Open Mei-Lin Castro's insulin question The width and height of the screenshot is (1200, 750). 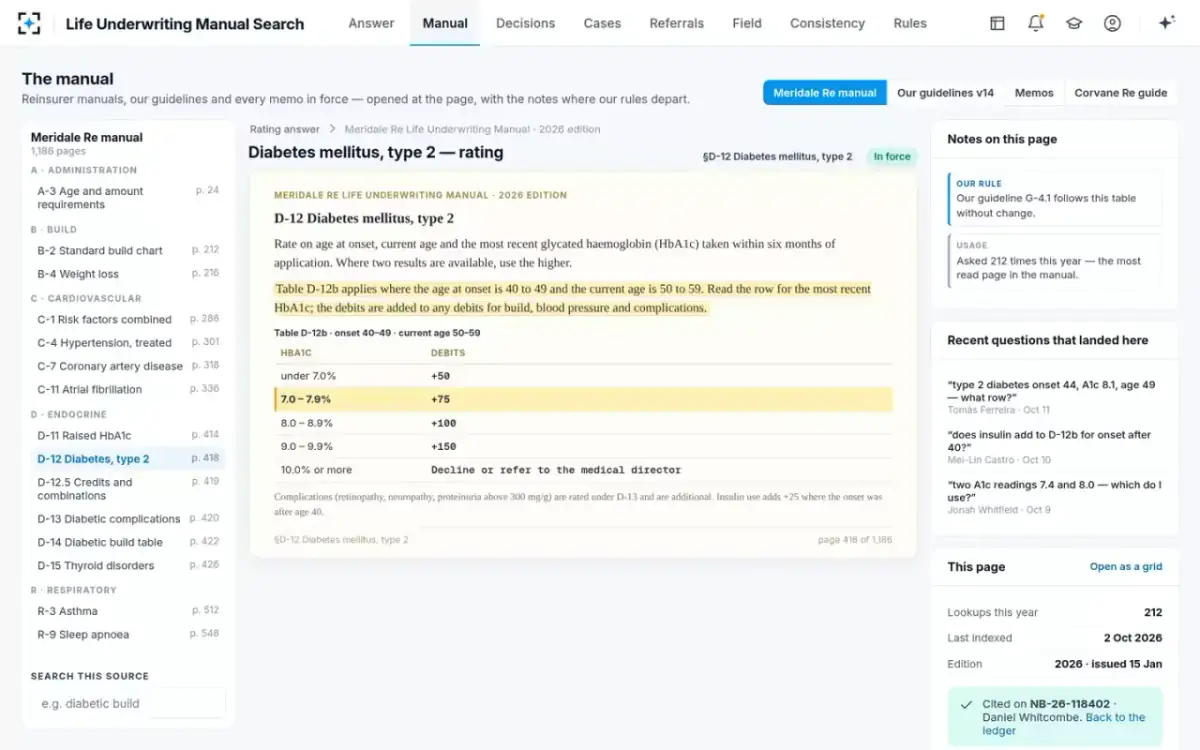[x=1054, y=447]
